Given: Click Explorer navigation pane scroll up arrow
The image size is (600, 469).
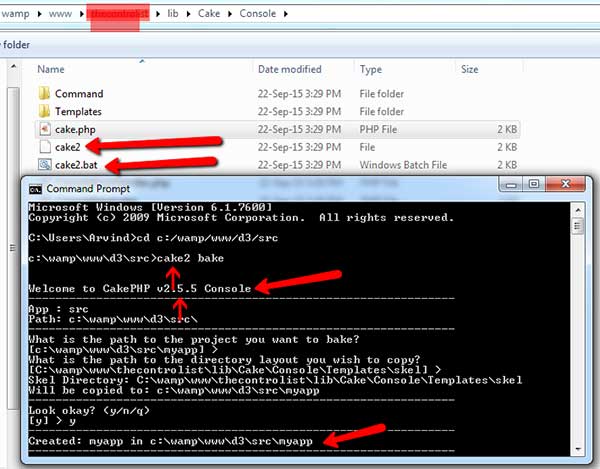Looking at the screenshot, I should 13,67.
